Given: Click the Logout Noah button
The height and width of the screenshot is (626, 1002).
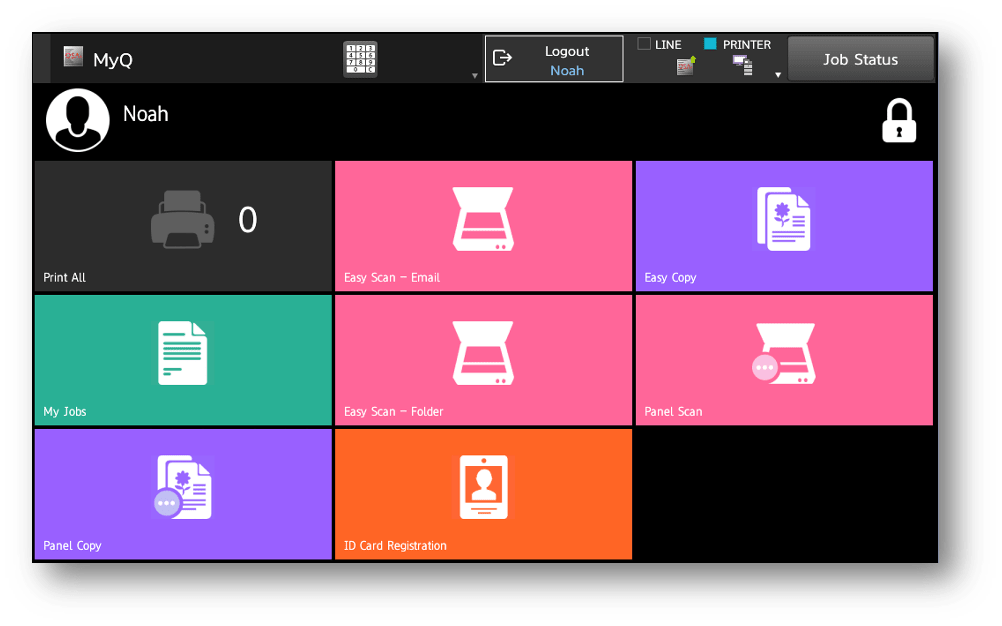Looking at the screenshot, I should click(x=554, y=59).
